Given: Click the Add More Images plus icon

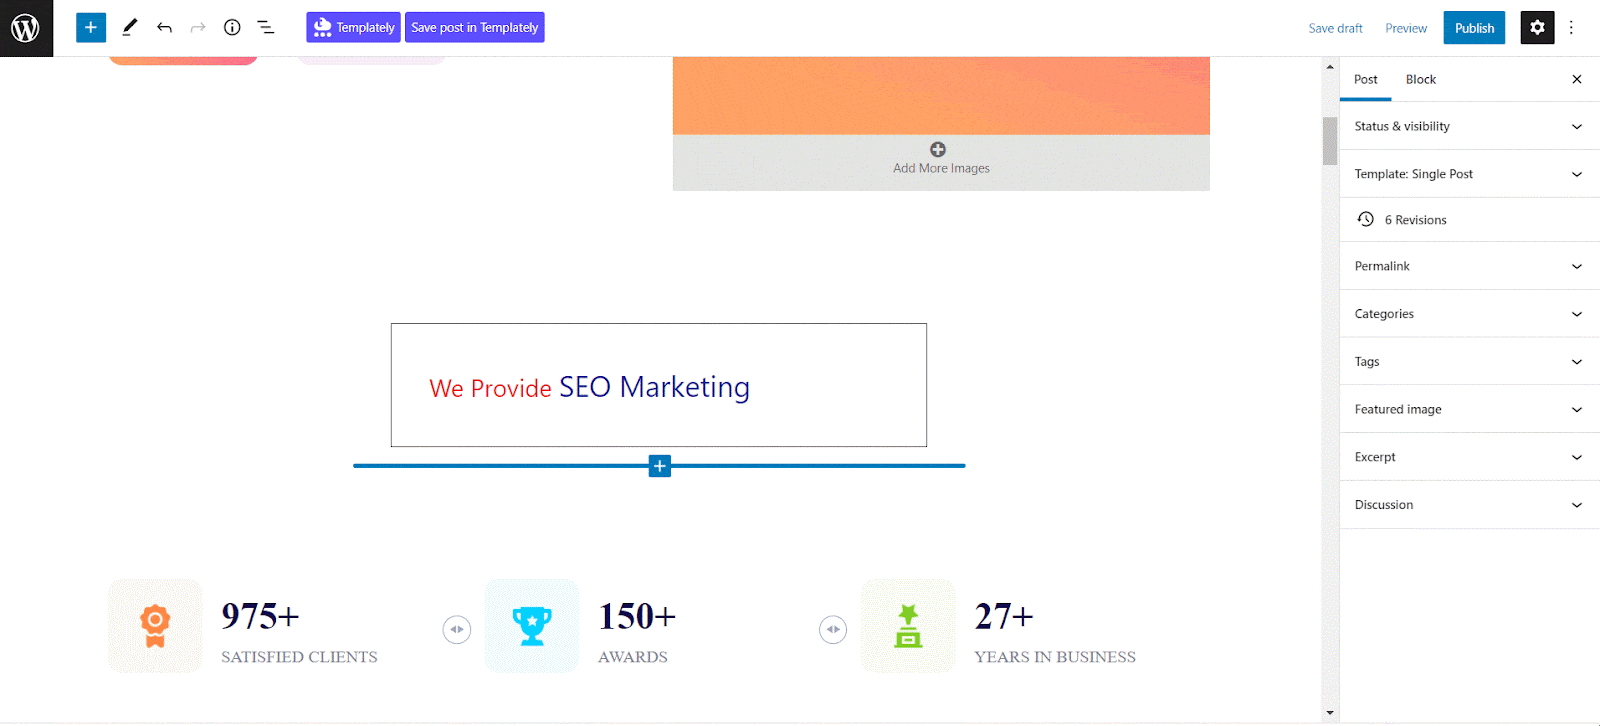Looking at the screenshot, I should (938, 149).
